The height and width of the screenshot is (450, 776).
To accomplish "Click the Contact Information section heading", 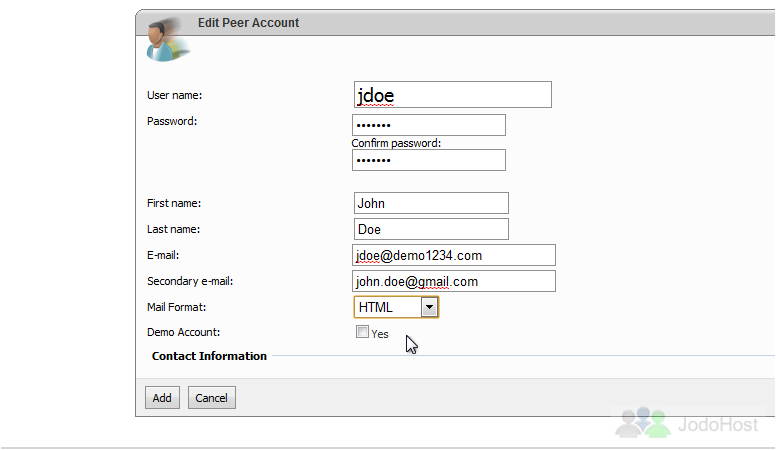I will tap(209, 356).
